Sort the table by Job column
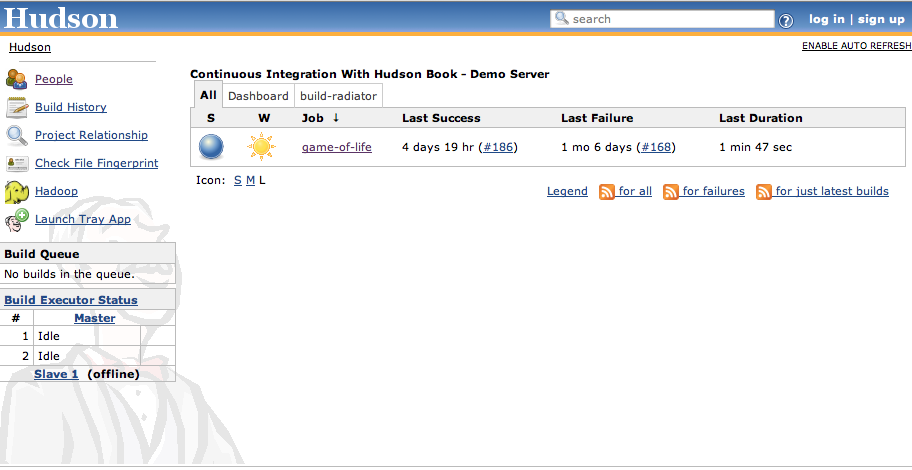 [320, 118]
